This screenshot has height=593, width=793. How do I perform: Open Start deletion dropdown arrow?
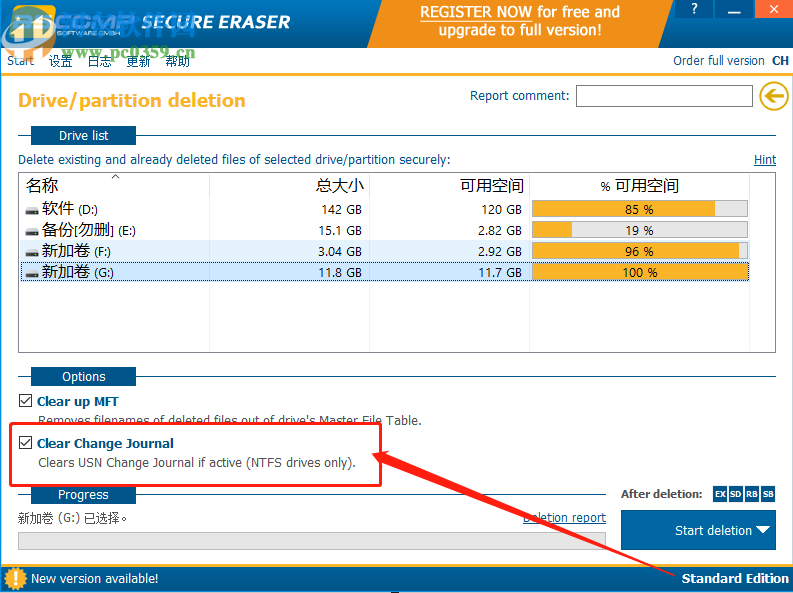click(763, 530)
